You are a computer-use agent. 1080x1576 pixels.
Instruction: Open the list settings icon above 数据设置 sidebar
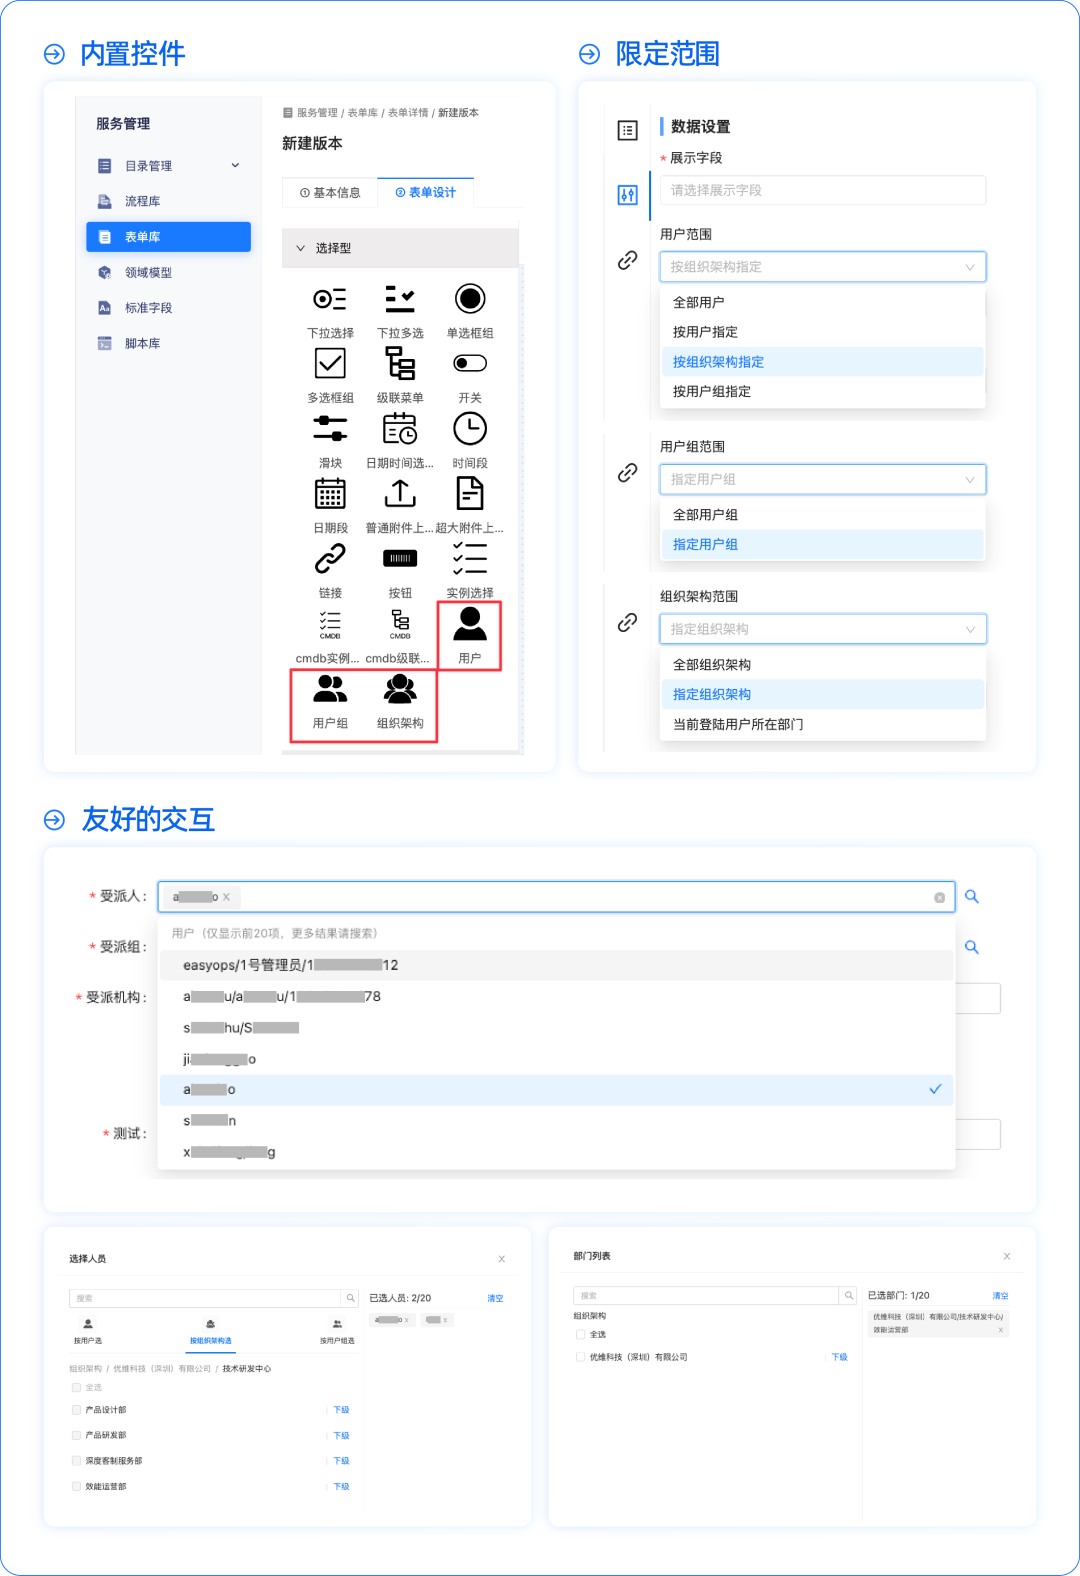coord(628,130)
